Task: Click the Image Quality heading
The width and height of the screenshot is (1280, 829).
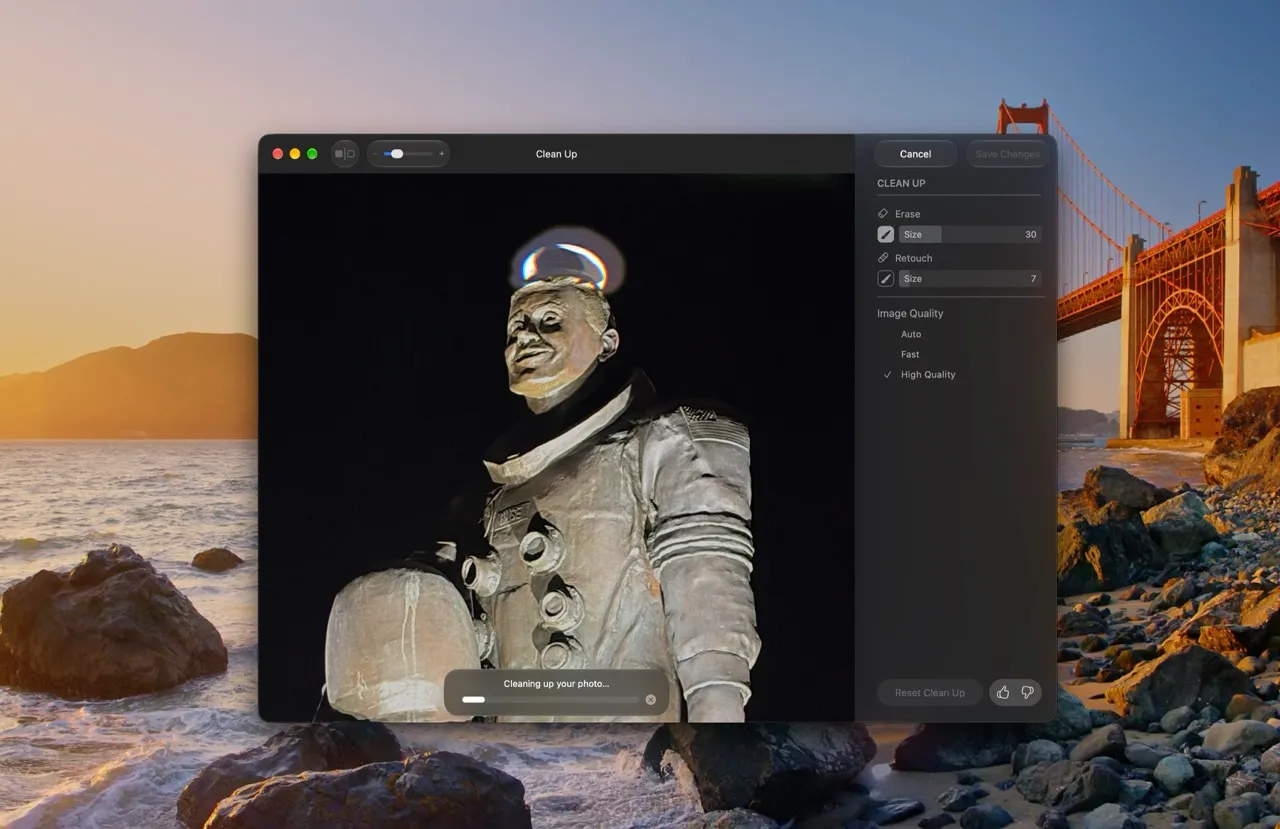Action: (910, 313)
